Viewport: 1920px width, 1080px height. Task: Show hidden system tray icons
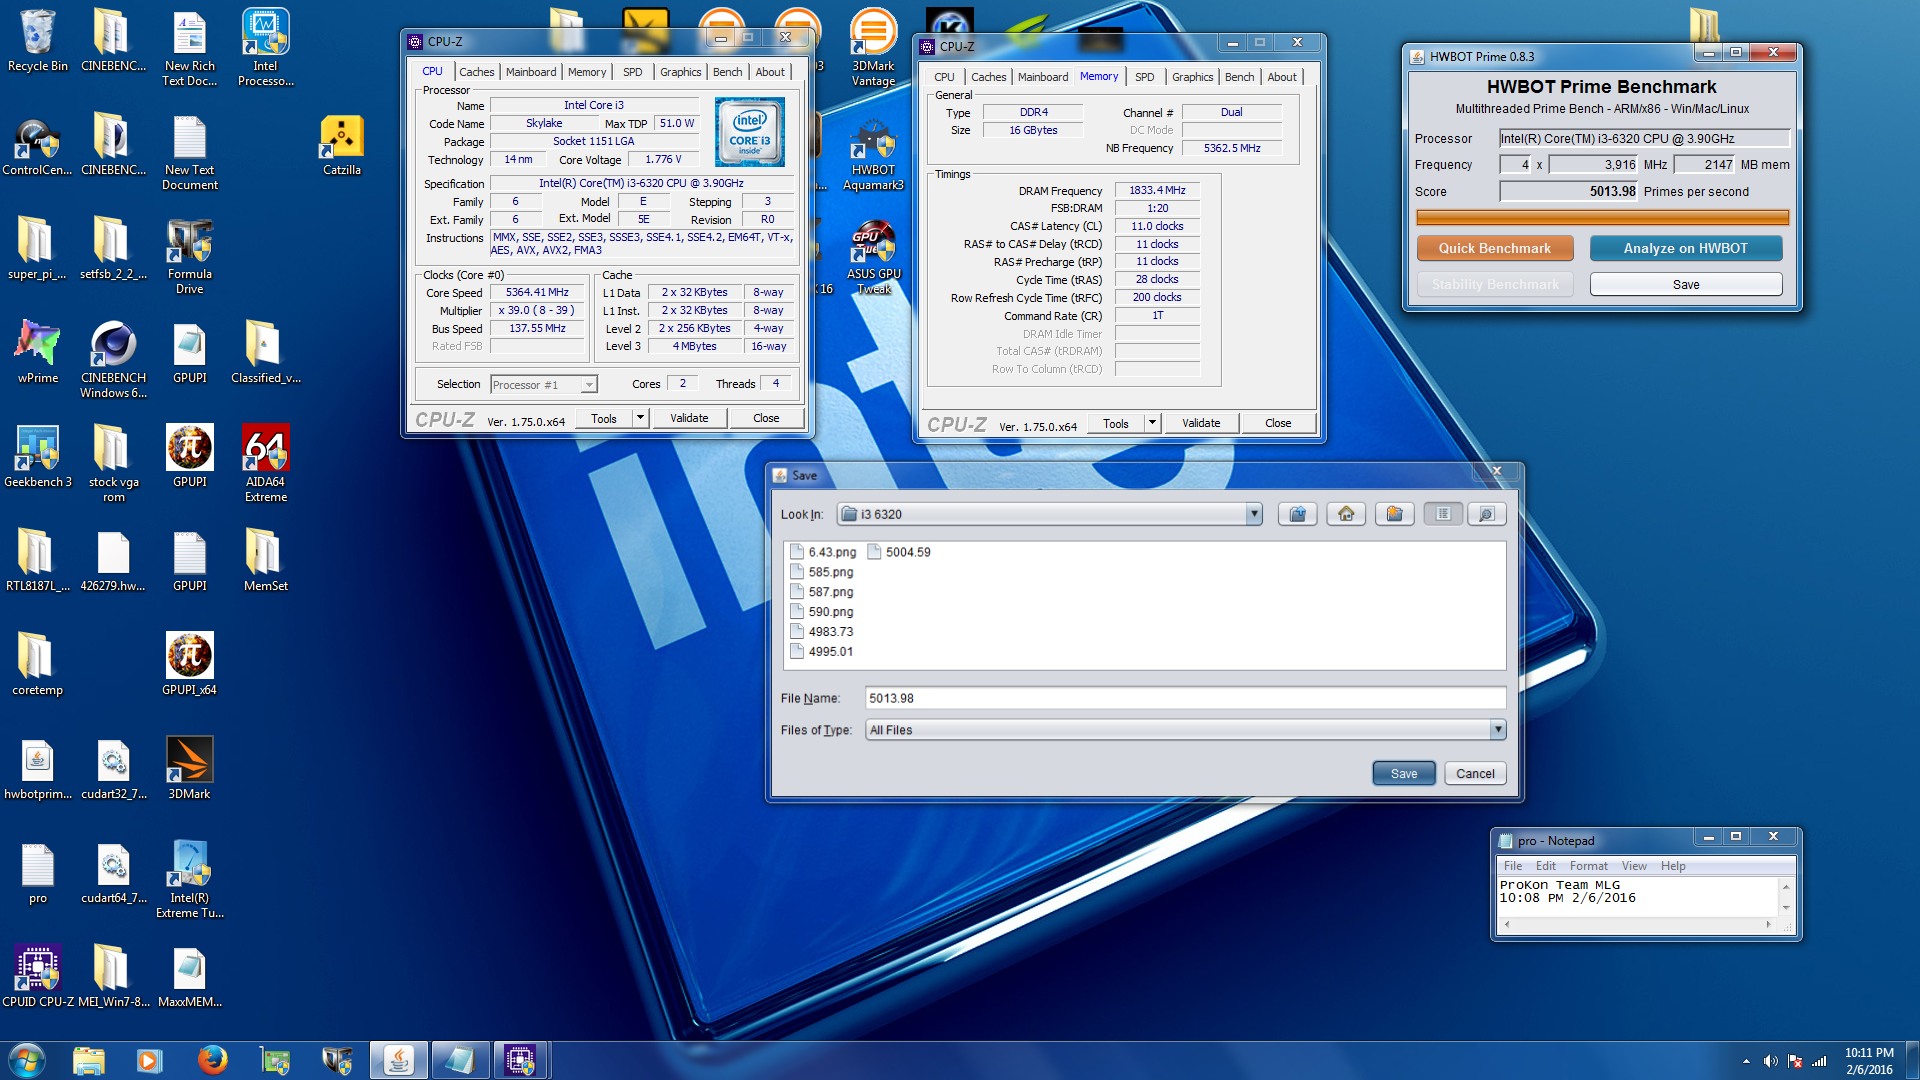tap(1746, 1061)
